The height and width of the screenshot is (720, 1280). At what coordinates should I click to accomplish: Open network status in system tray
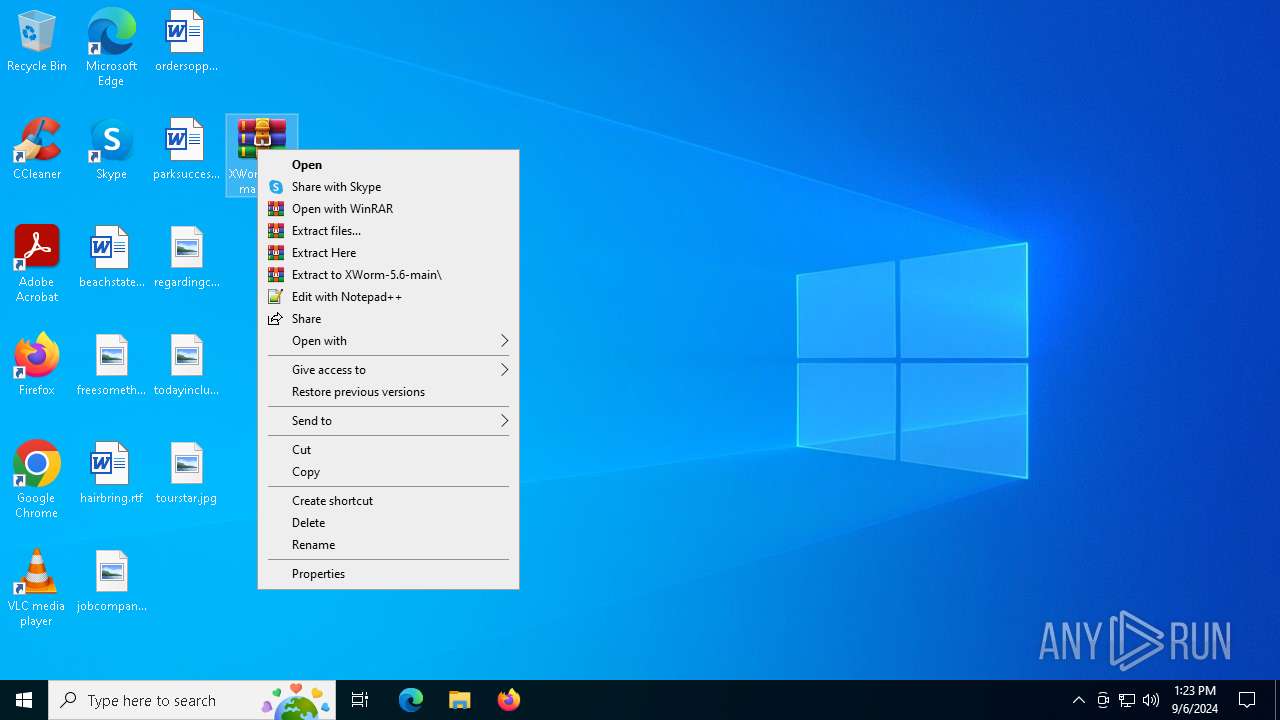pyautogui.click(x=1127, y=700)
